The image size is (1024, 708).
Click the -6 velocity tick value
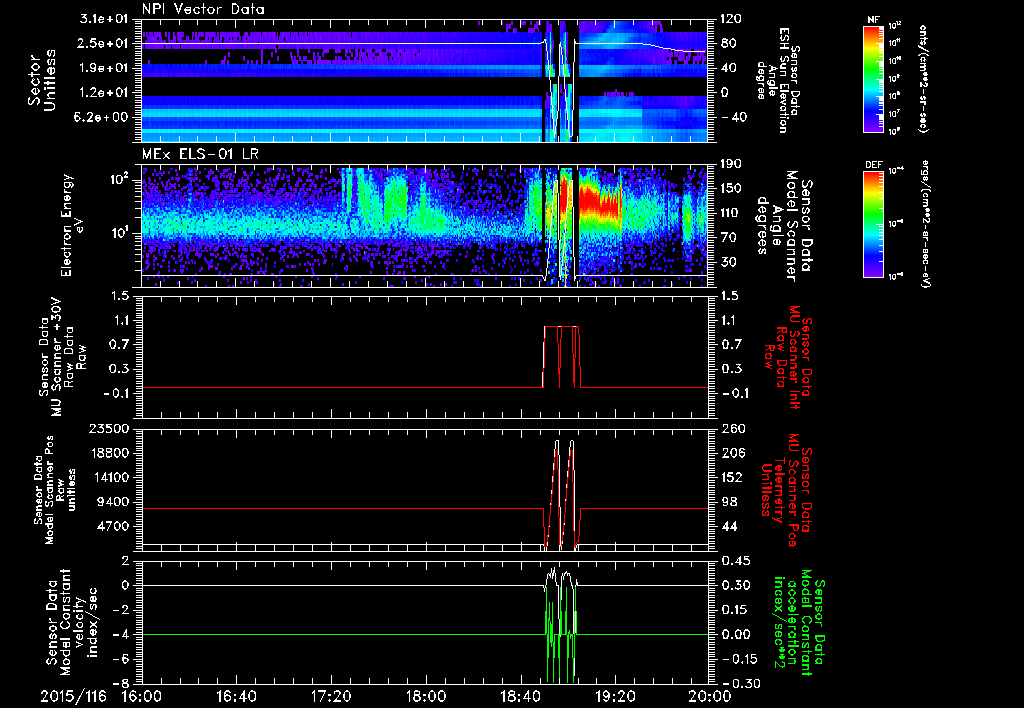point(122,659)
